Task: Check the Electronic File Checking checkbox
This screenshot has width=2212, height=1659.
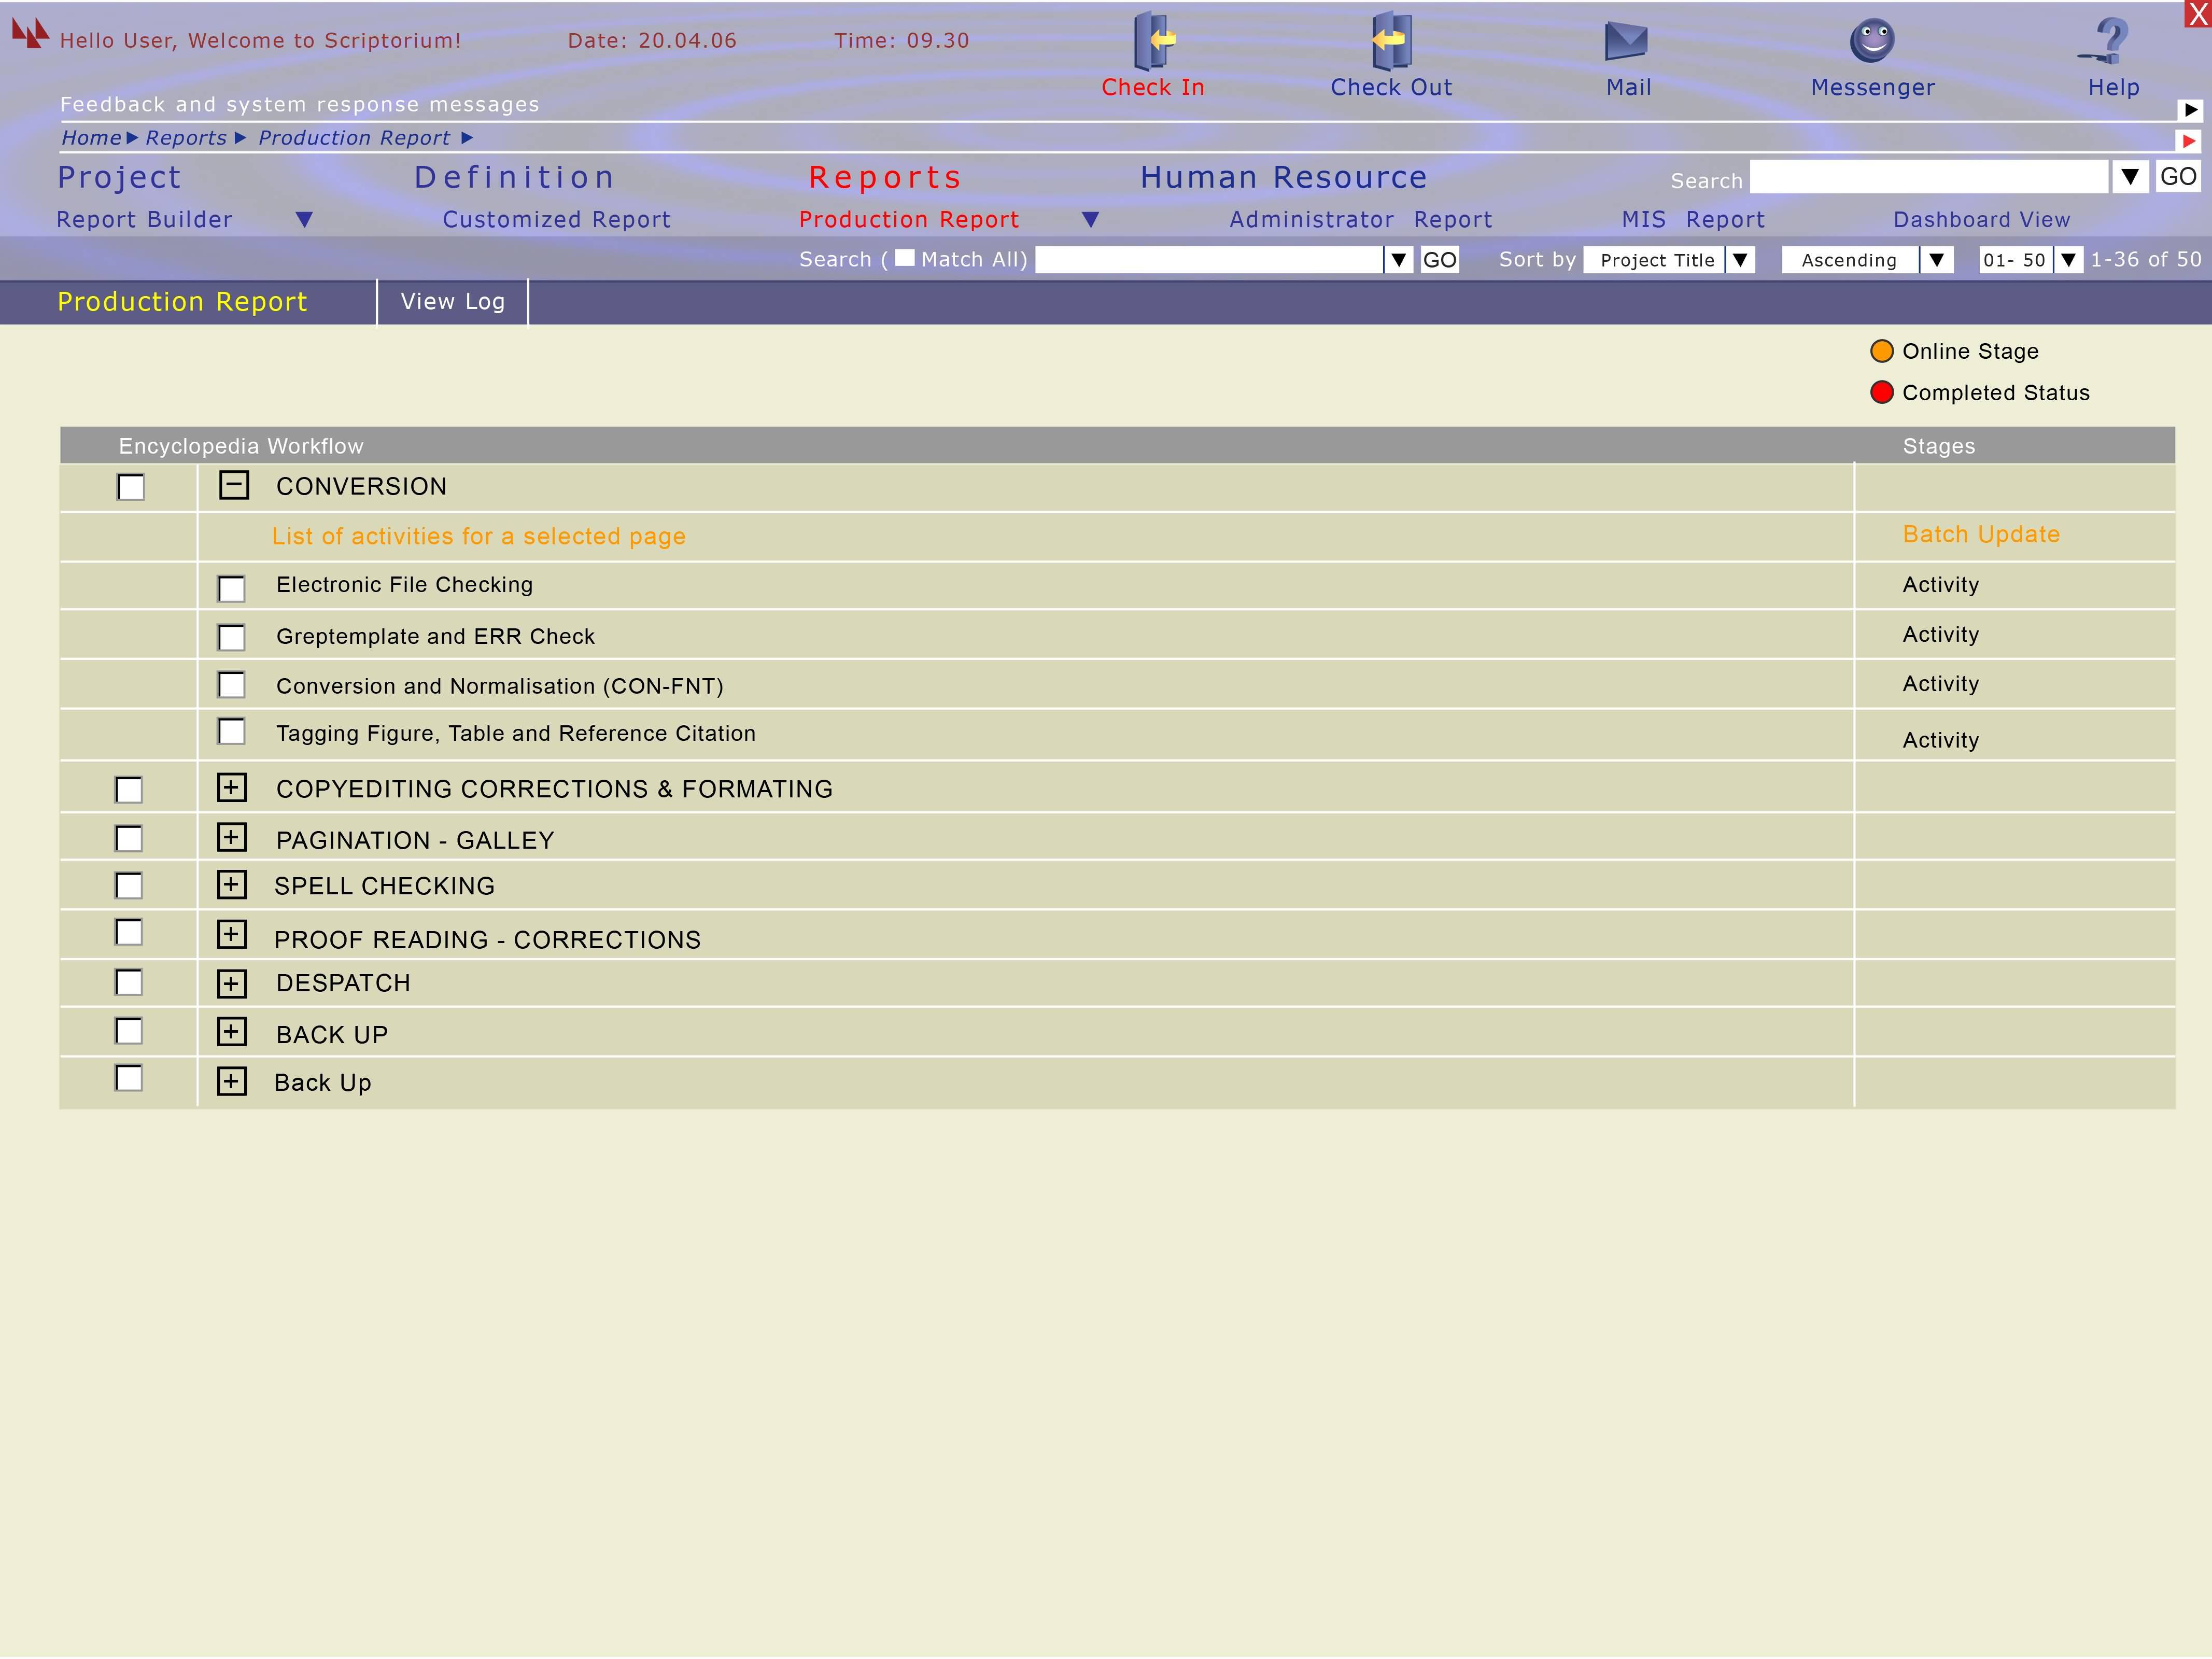Action: 232,589
